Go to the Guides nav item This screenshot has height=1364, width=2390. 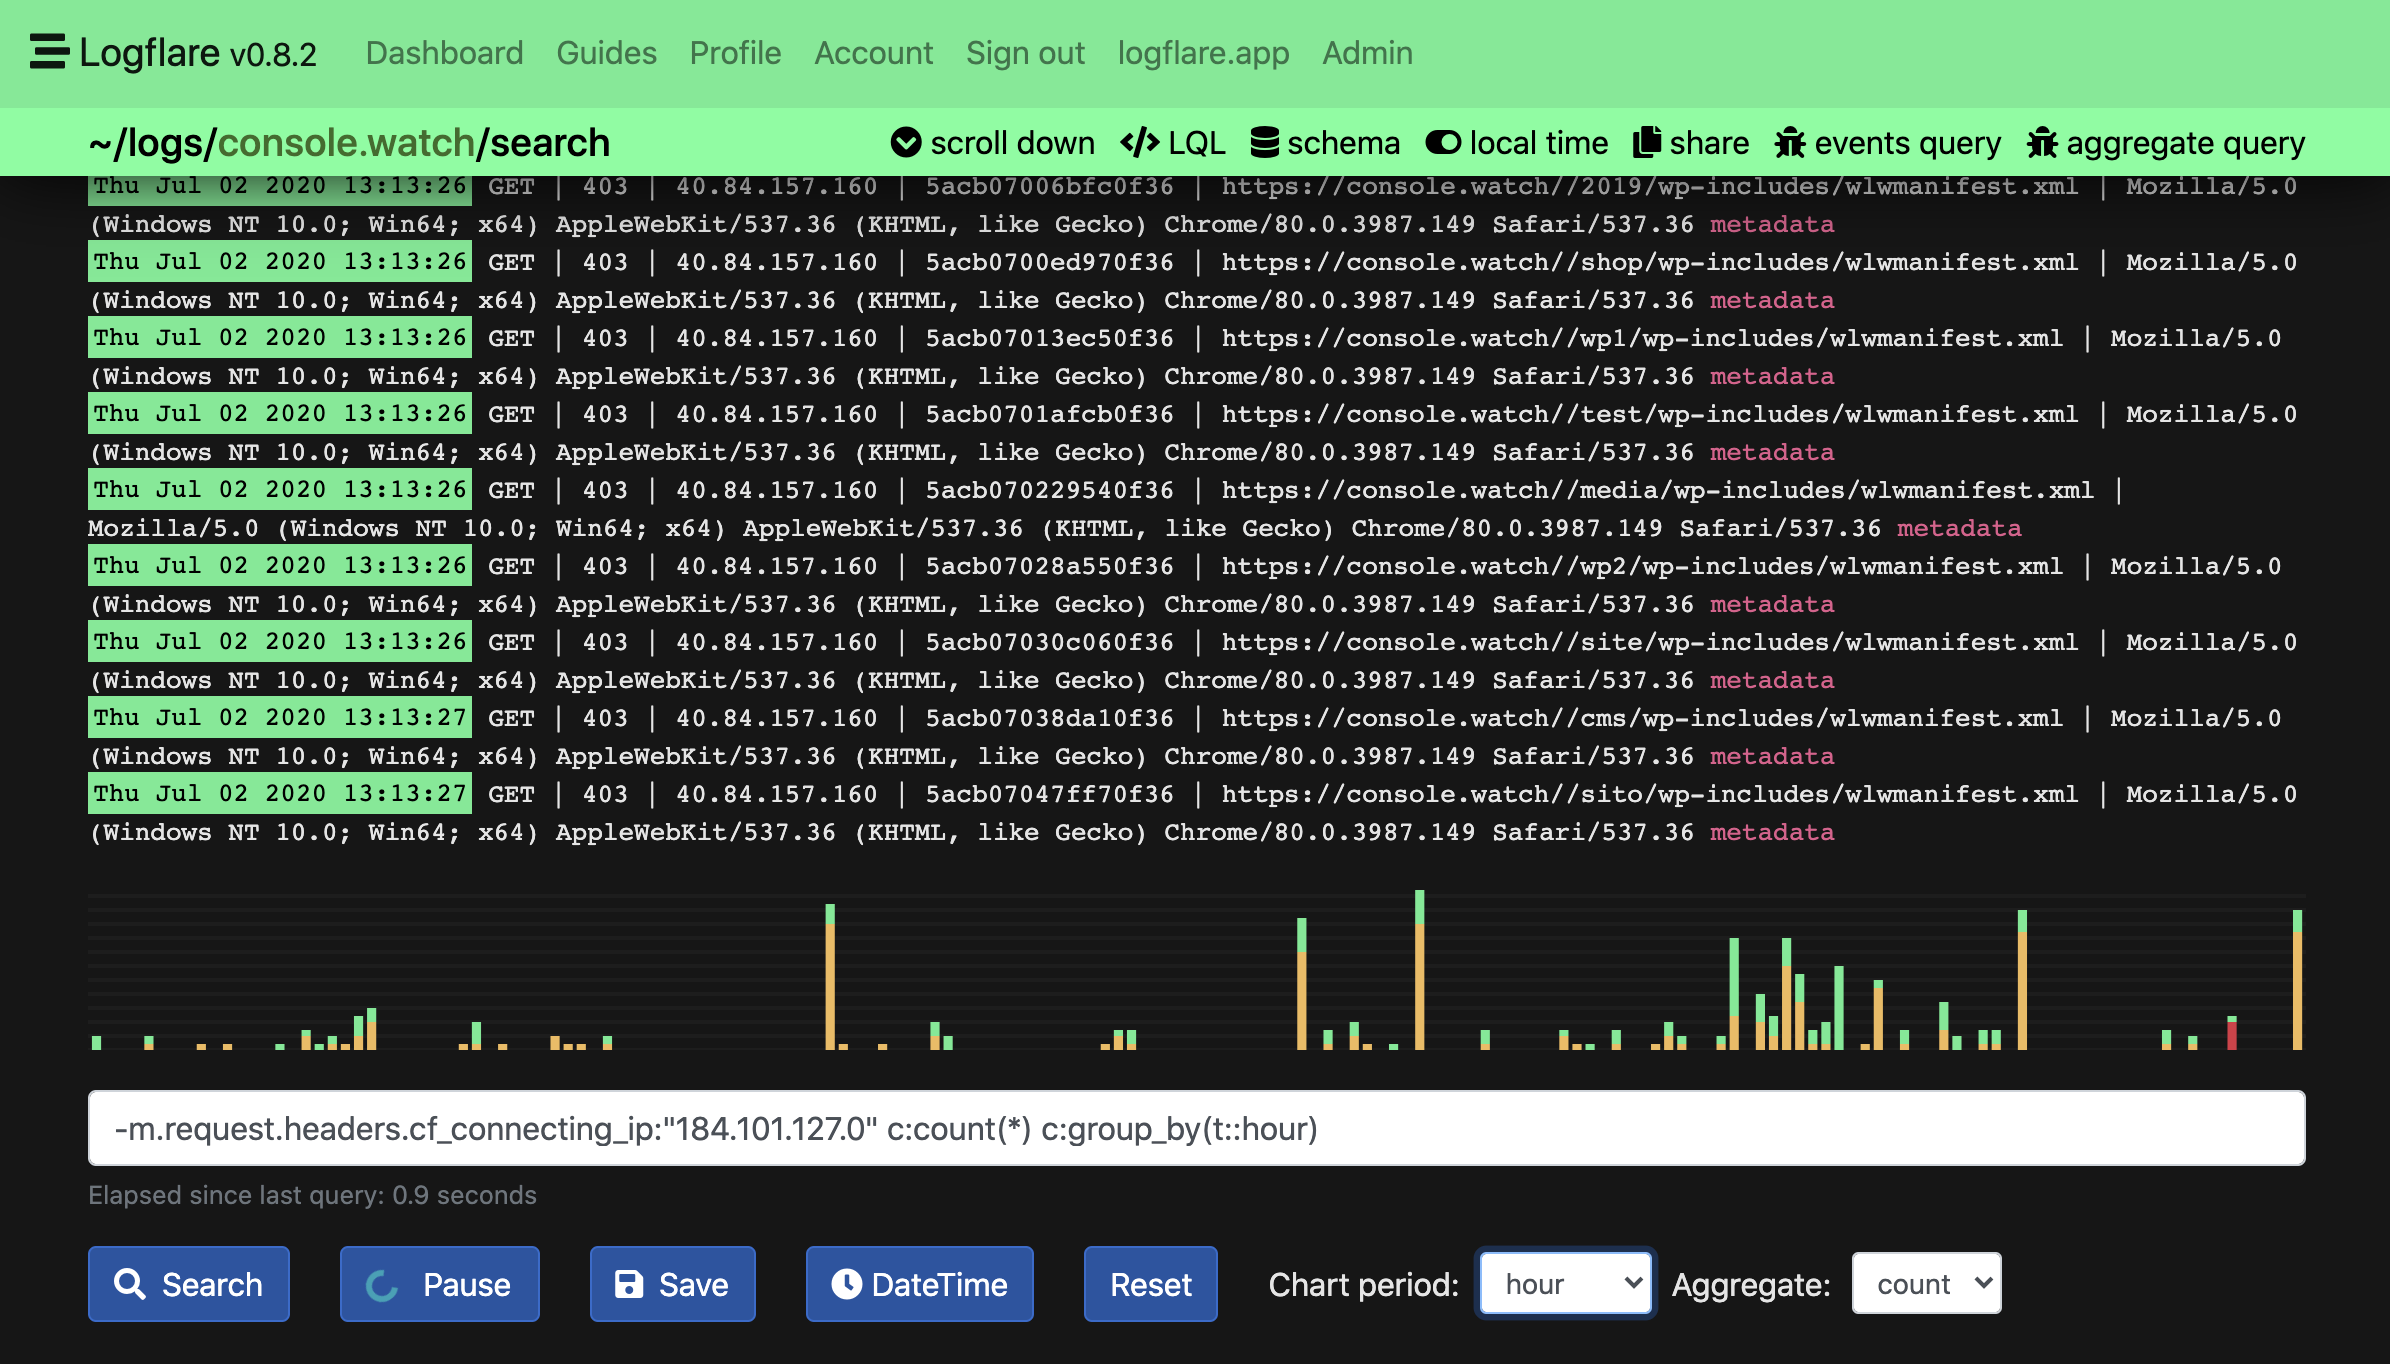coord(606,53)
